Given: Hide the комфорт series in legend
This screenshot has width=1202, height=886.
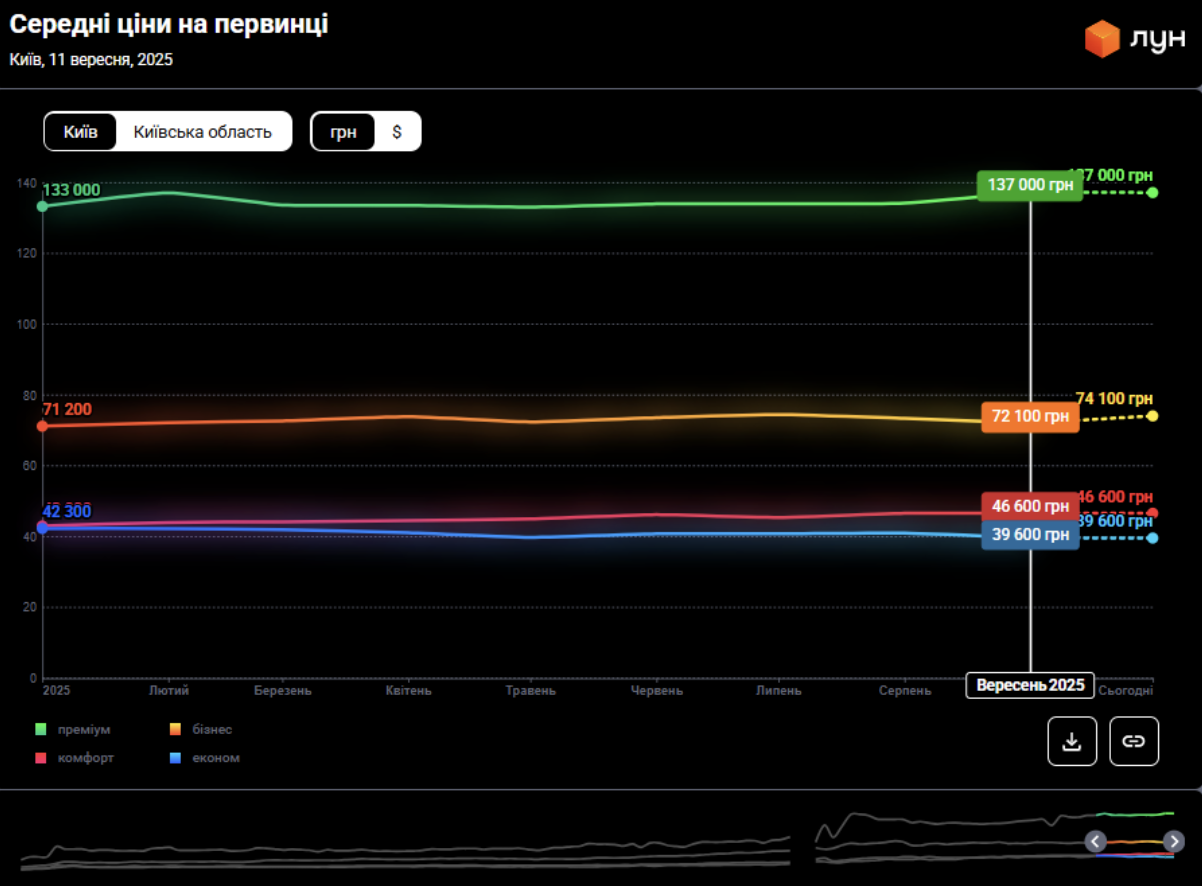Looking at the screenshot, I should [86, 758].
